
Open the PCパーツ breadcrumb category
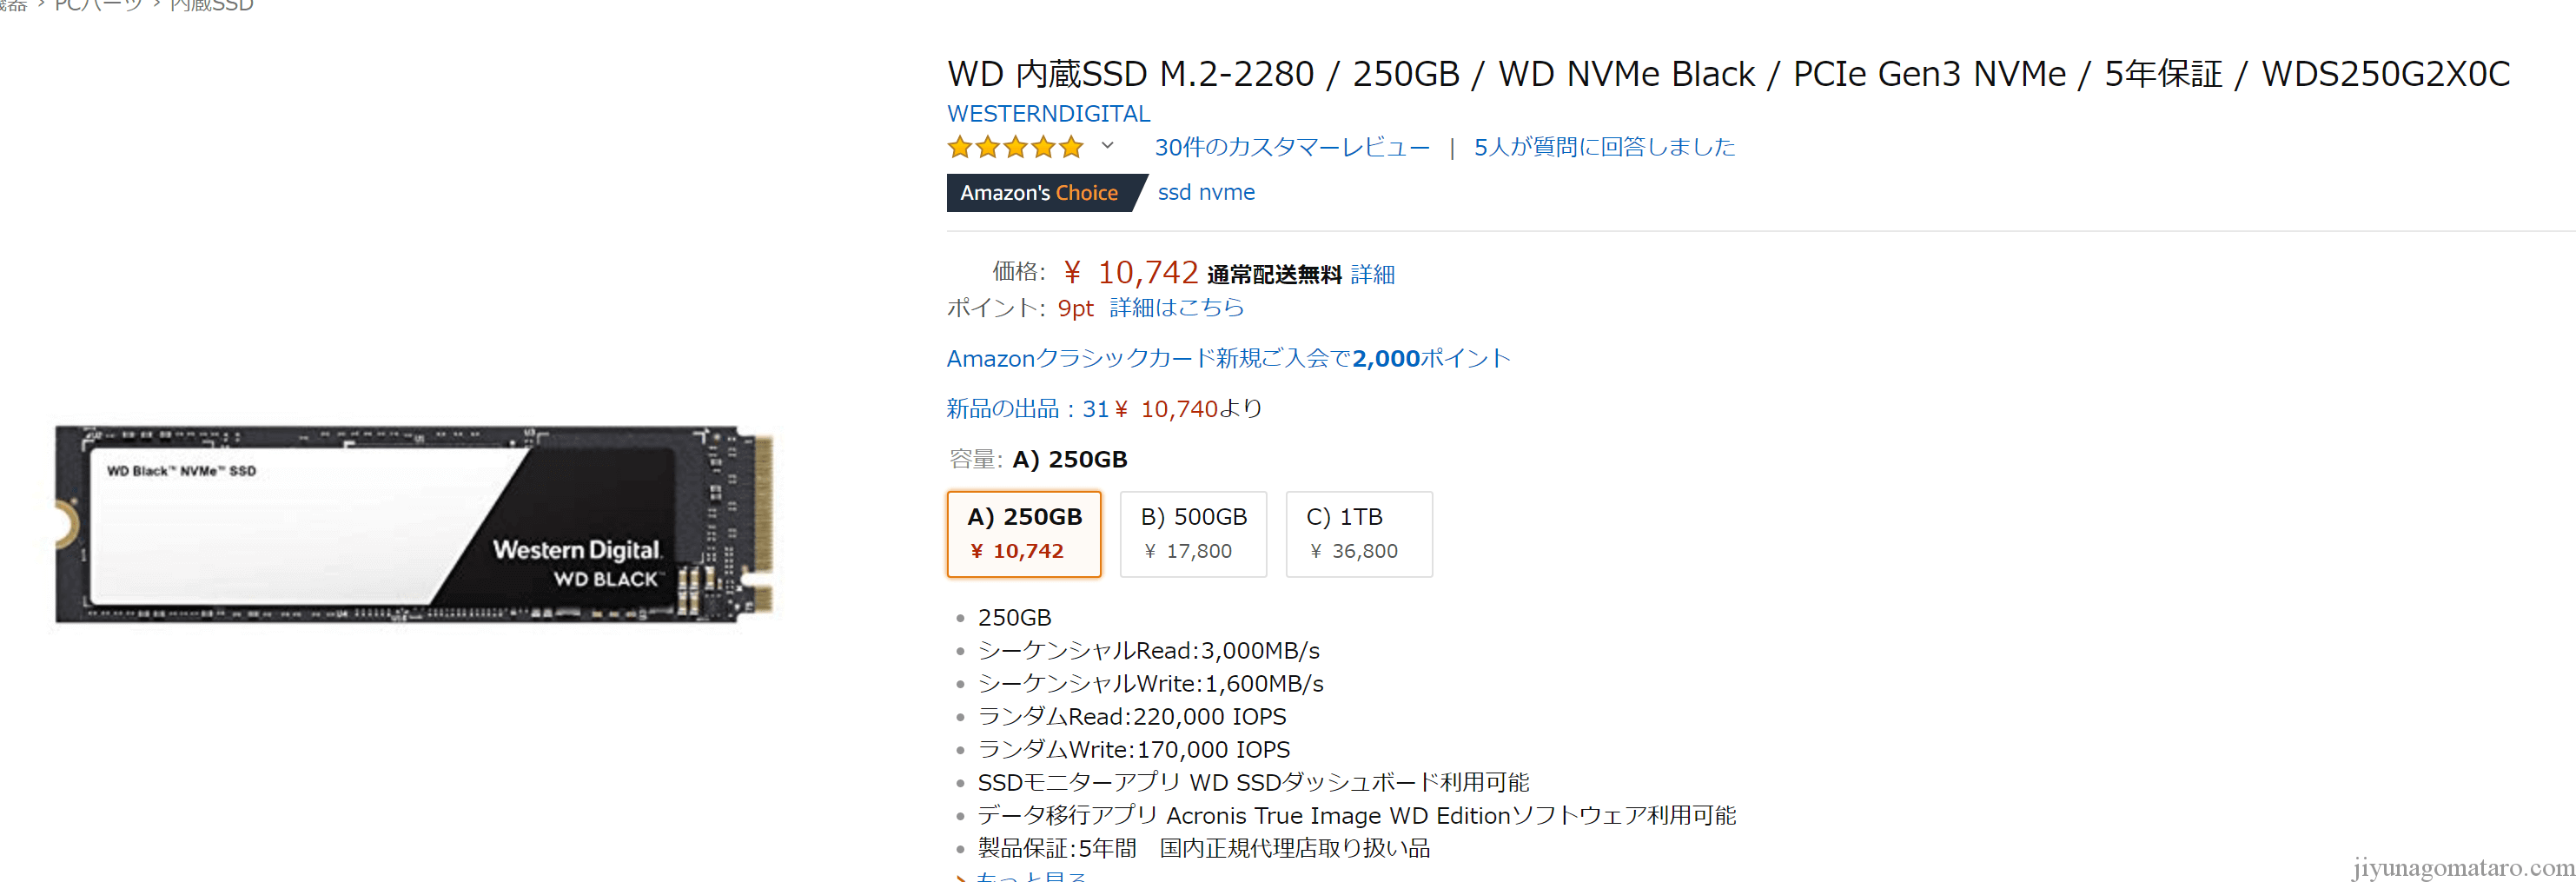(x=98, y=6)
